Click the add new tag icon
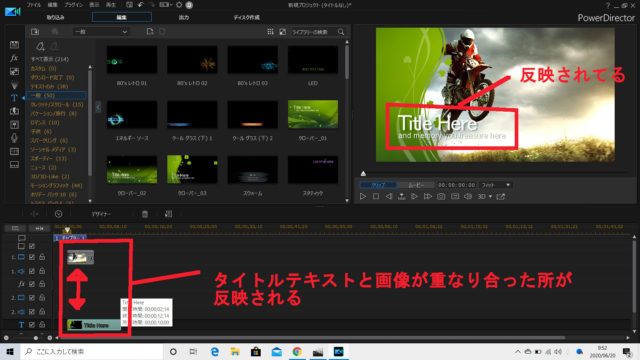 pos(40,46)
